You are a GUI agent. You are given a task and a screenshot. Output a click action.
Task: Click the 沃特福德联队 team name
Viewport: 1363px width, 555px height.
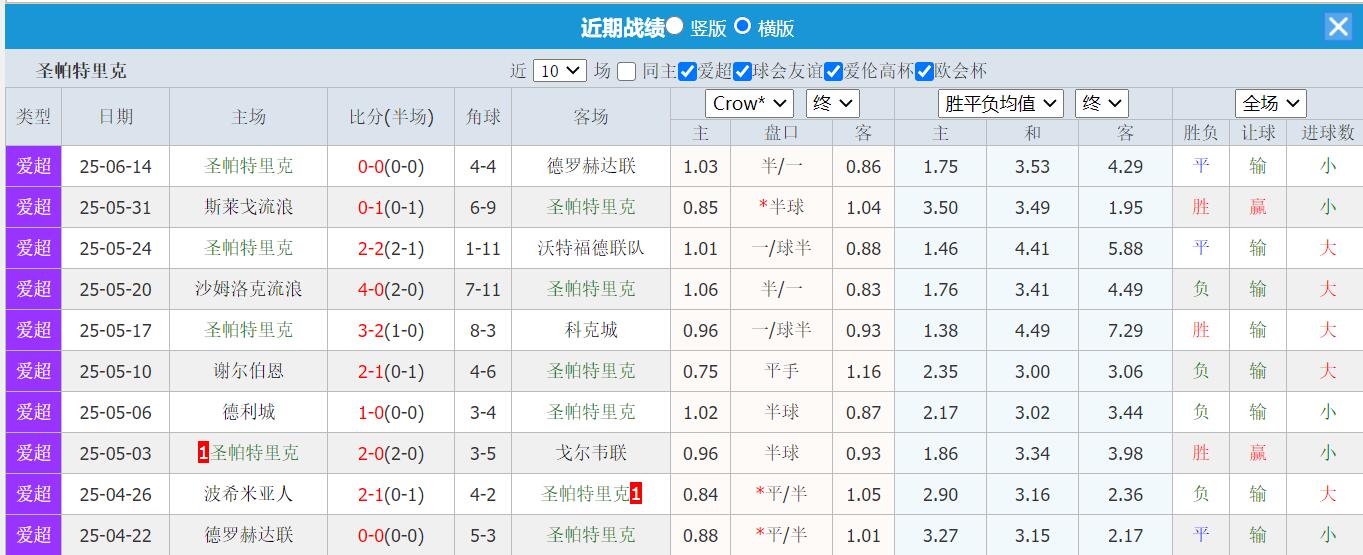click(590, 249)
